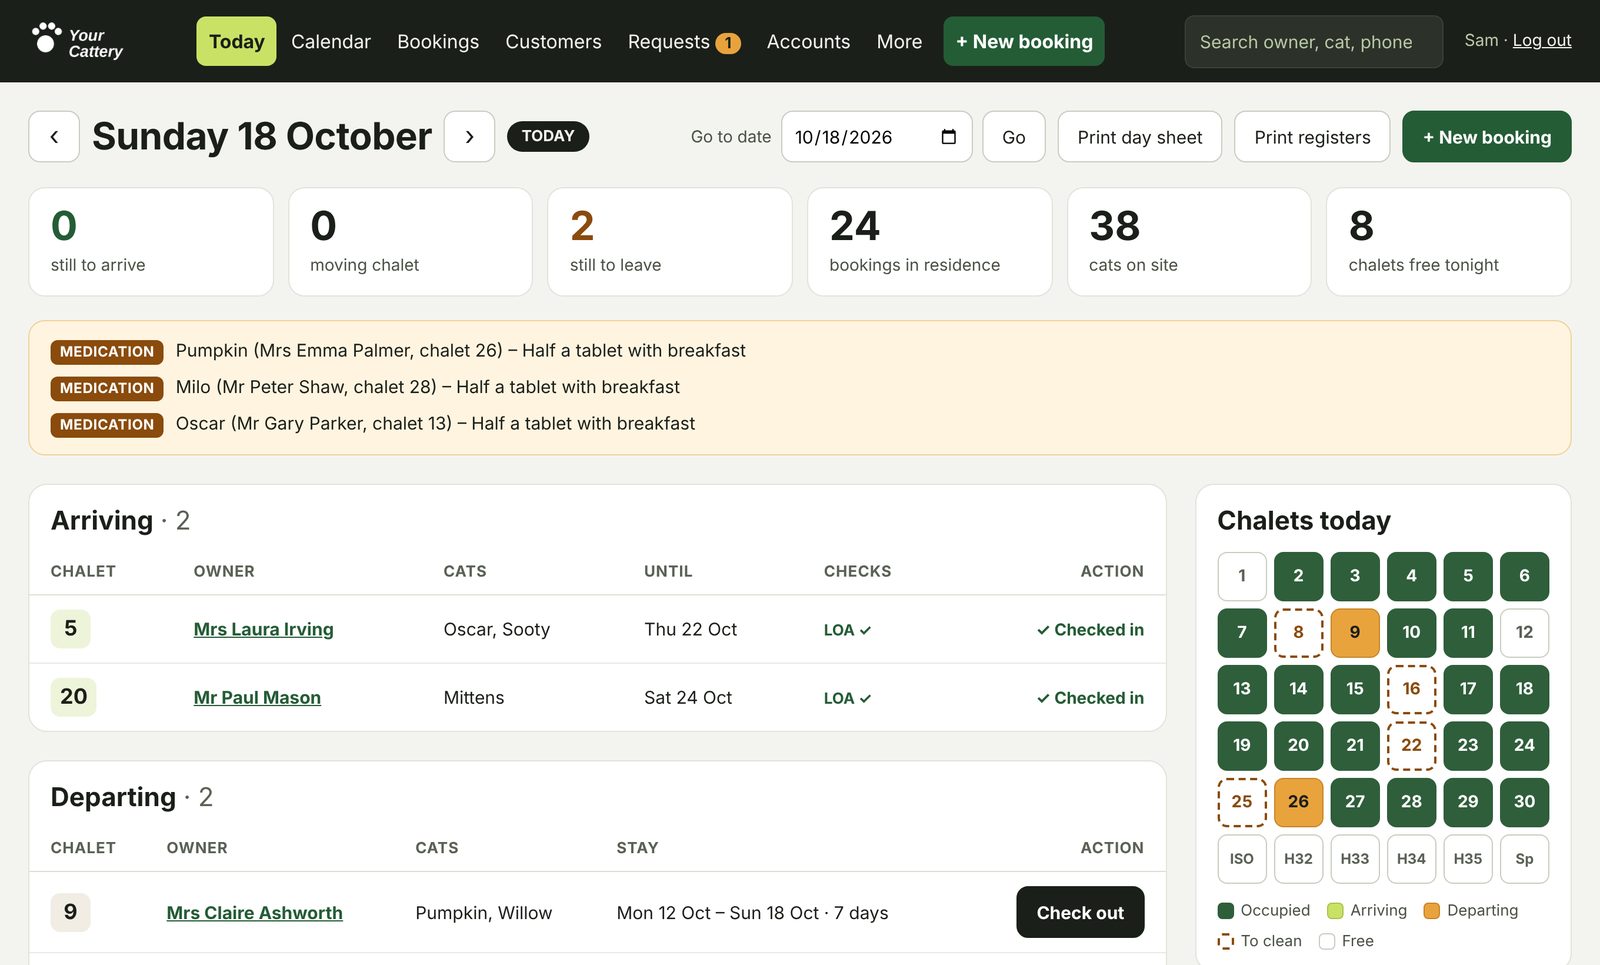Select the H33 chalet tile
Image resolution: width=1600 pixels, height=965 pixels.
(x=1355, y=859)
